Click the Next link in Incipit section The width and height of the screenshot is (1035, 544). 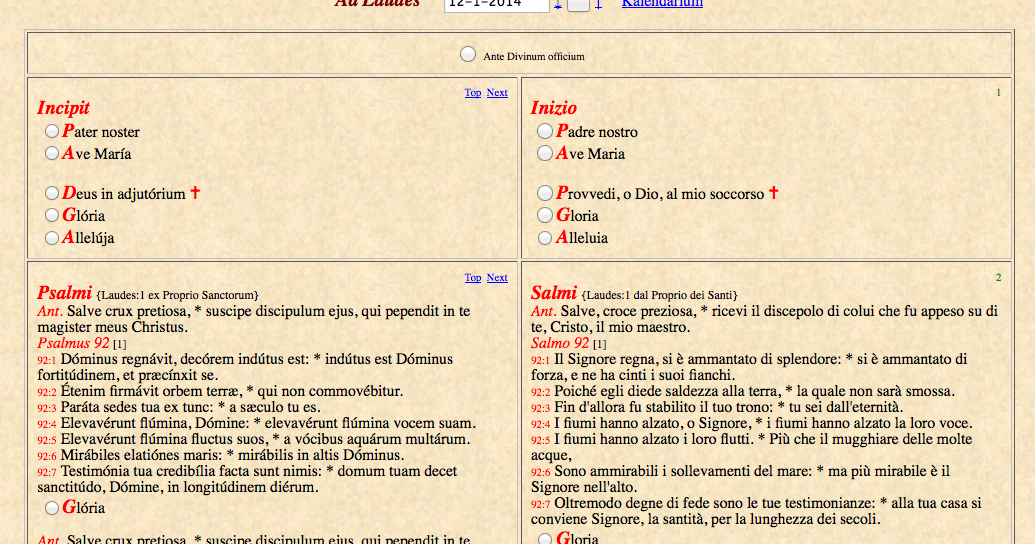(x=497, y=92)
